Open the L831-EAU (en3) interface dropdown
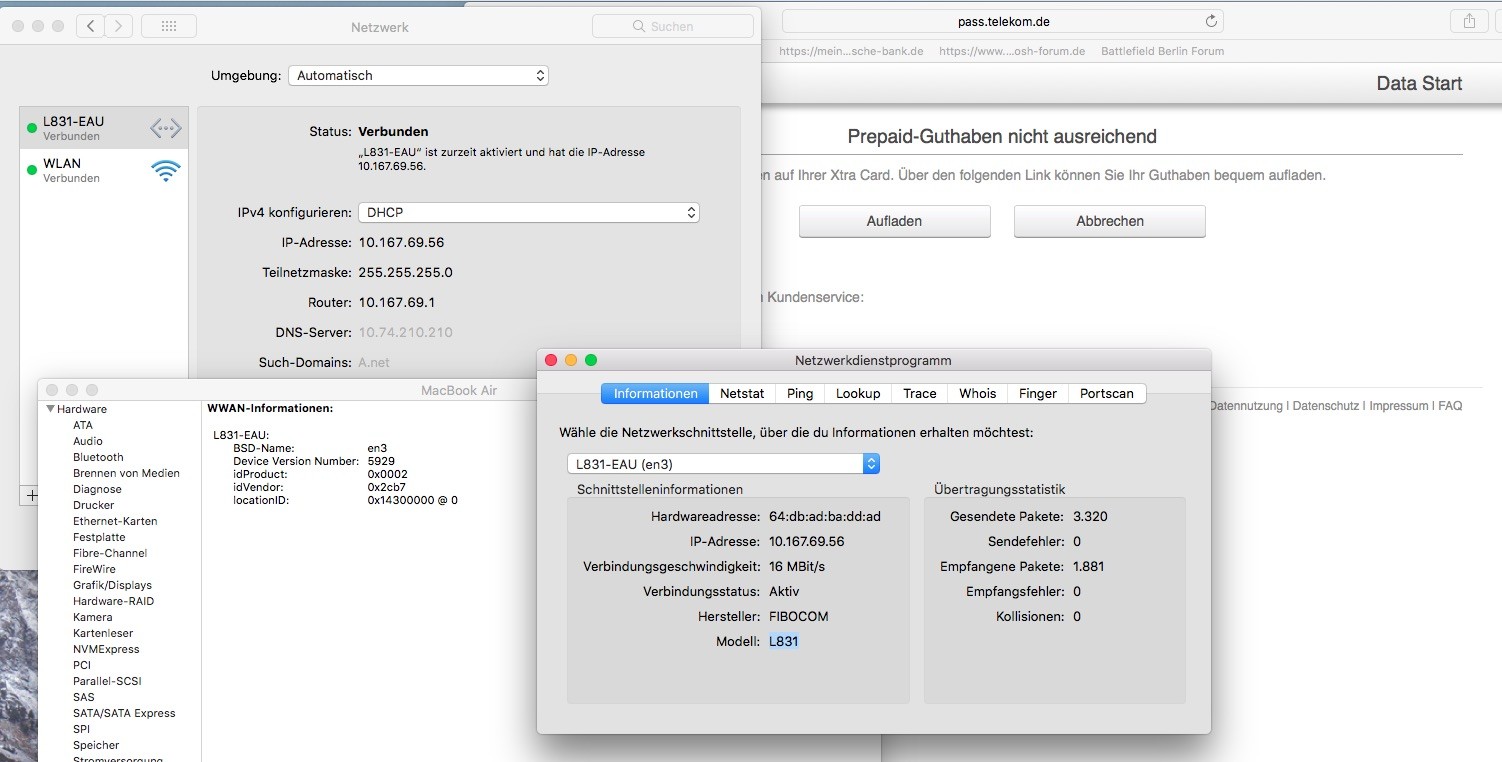1502x762 pixels. pos(723,464)
